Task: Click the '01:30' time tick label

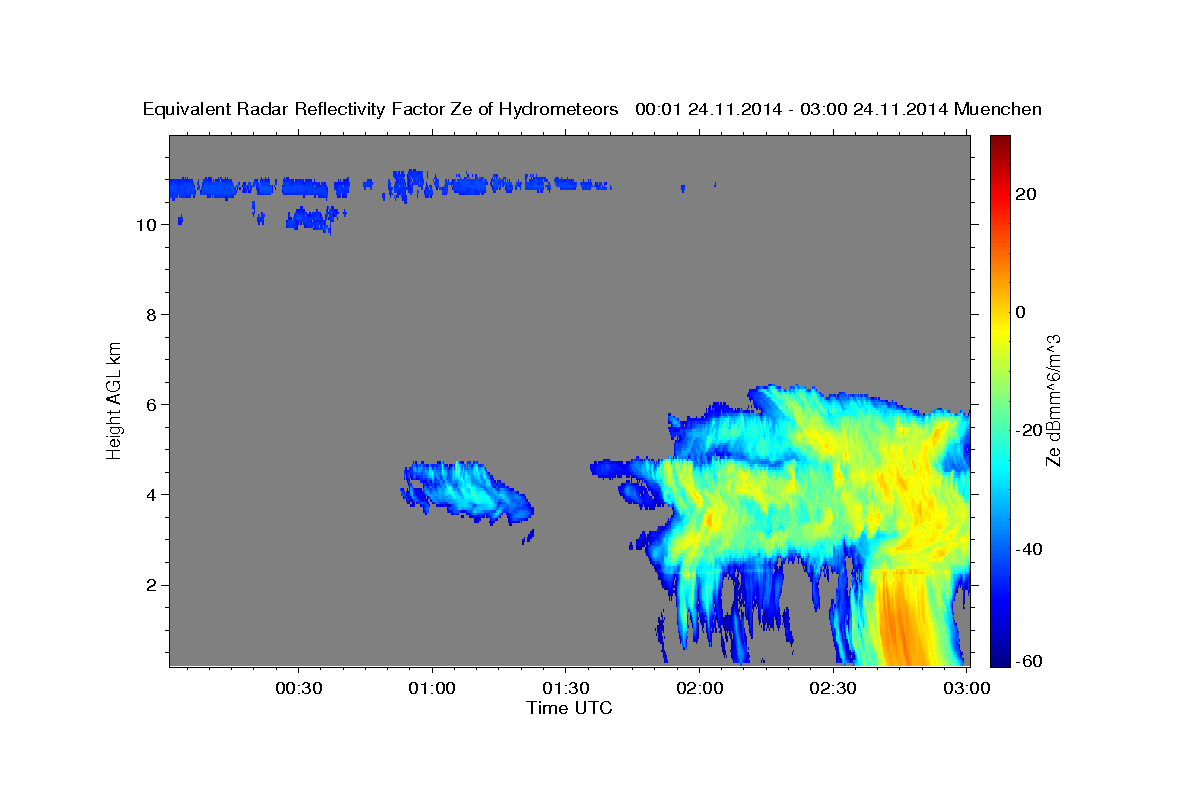Action: click(x=566, y=689)
